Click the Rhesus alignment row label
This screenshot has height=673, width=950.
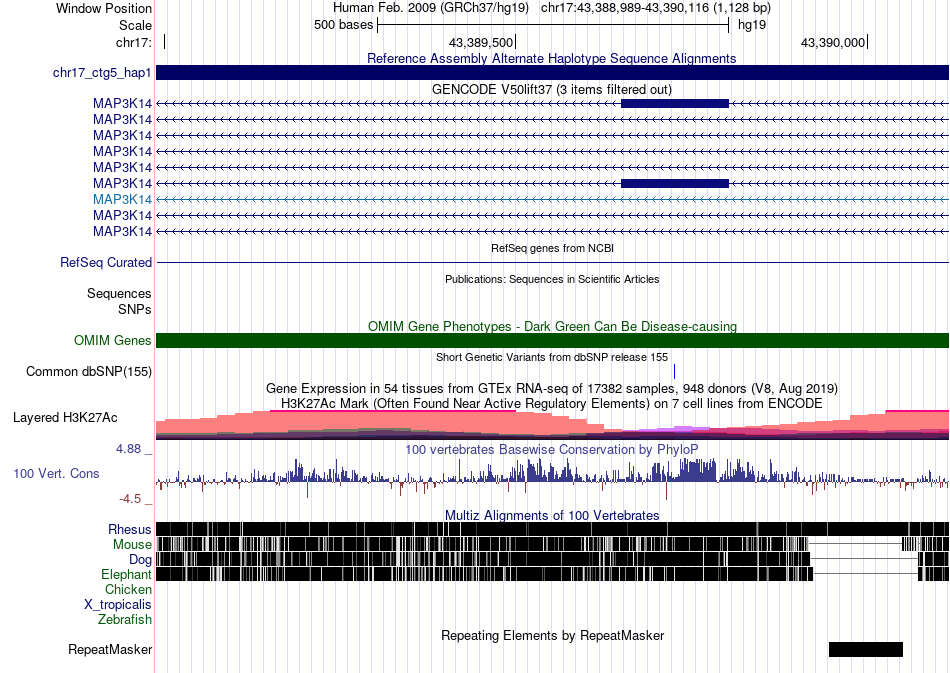pos(130,529)
